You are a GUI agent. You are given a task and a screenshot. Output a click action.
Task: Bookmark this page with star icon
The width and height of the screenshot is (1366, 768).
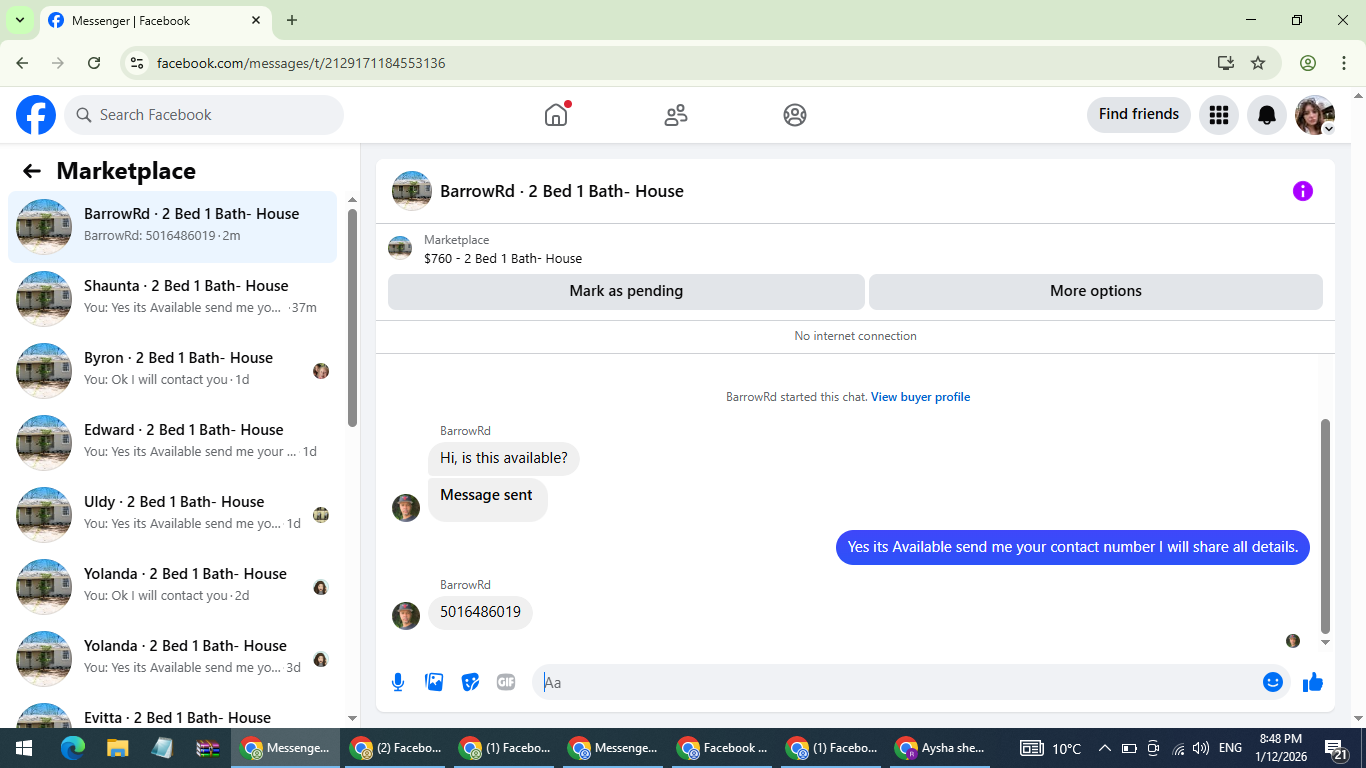tap(1258, 63)
